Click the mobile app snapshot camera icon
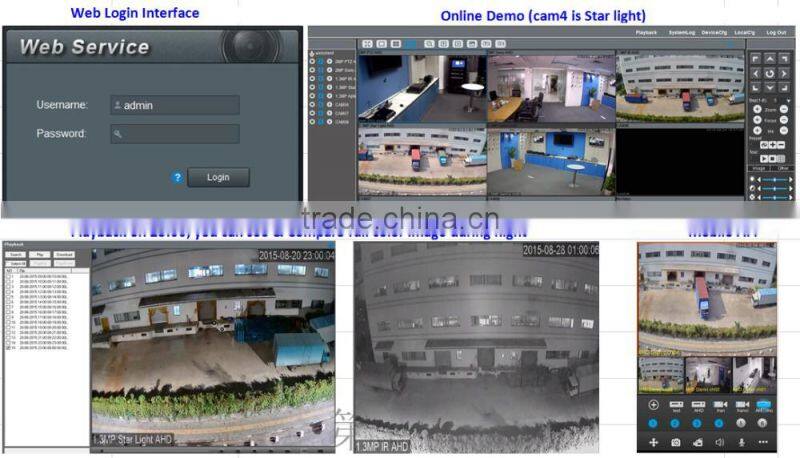Image resolution: width=800 pixels, height=458 pixels. [677, 441]
